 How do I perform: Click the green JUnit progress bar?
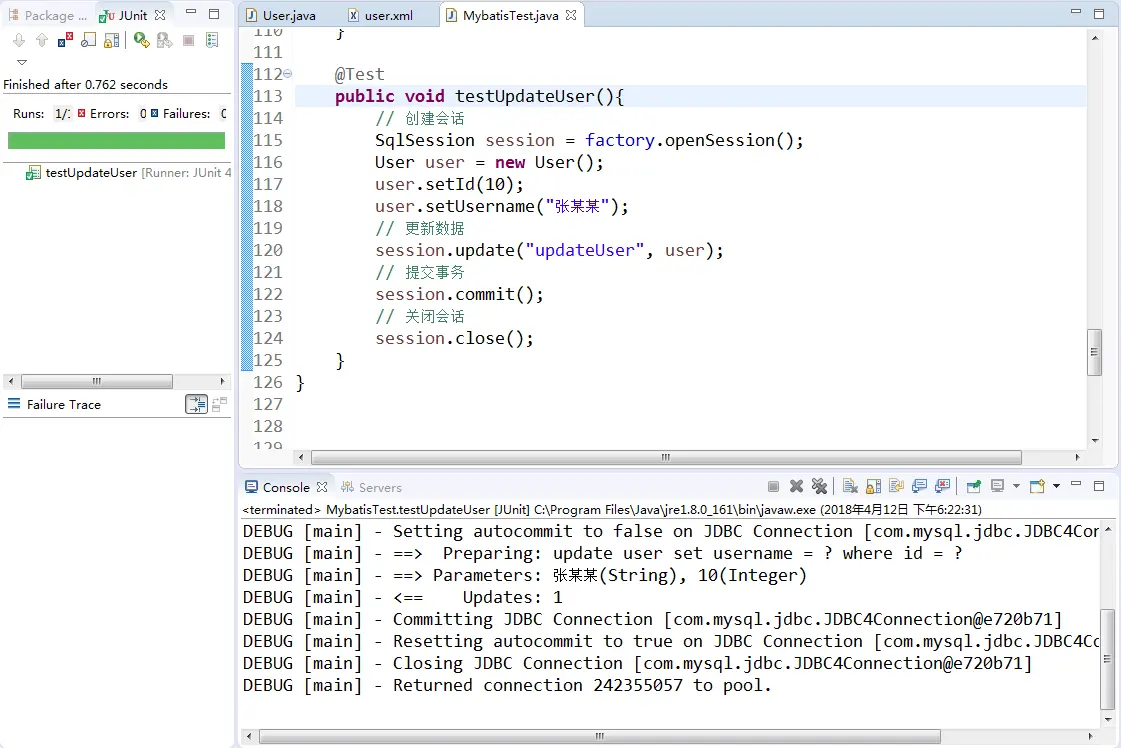tap(117, 140)
